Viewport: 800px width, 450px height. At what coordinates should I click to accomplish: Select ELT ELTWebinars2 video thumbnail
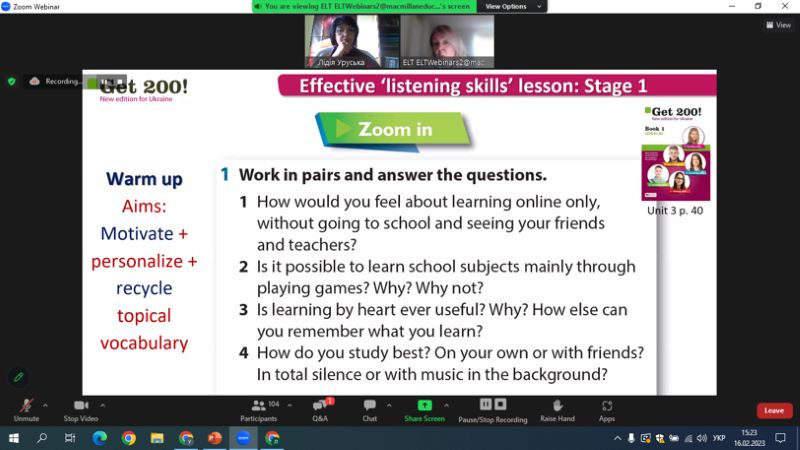(x=447, y=41)
